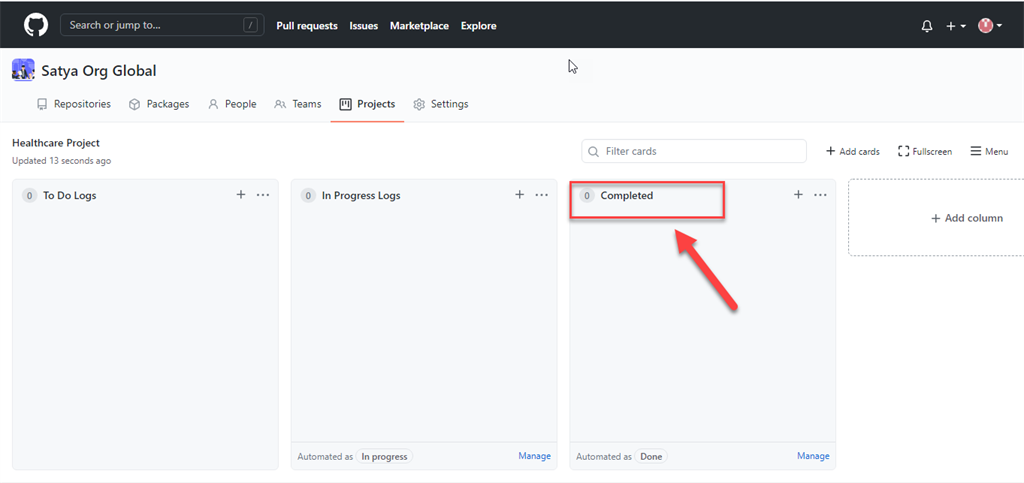The height and width of the screenshot is (483, 1024).
Task: Open the notifications bell
Action: point(926,26)
